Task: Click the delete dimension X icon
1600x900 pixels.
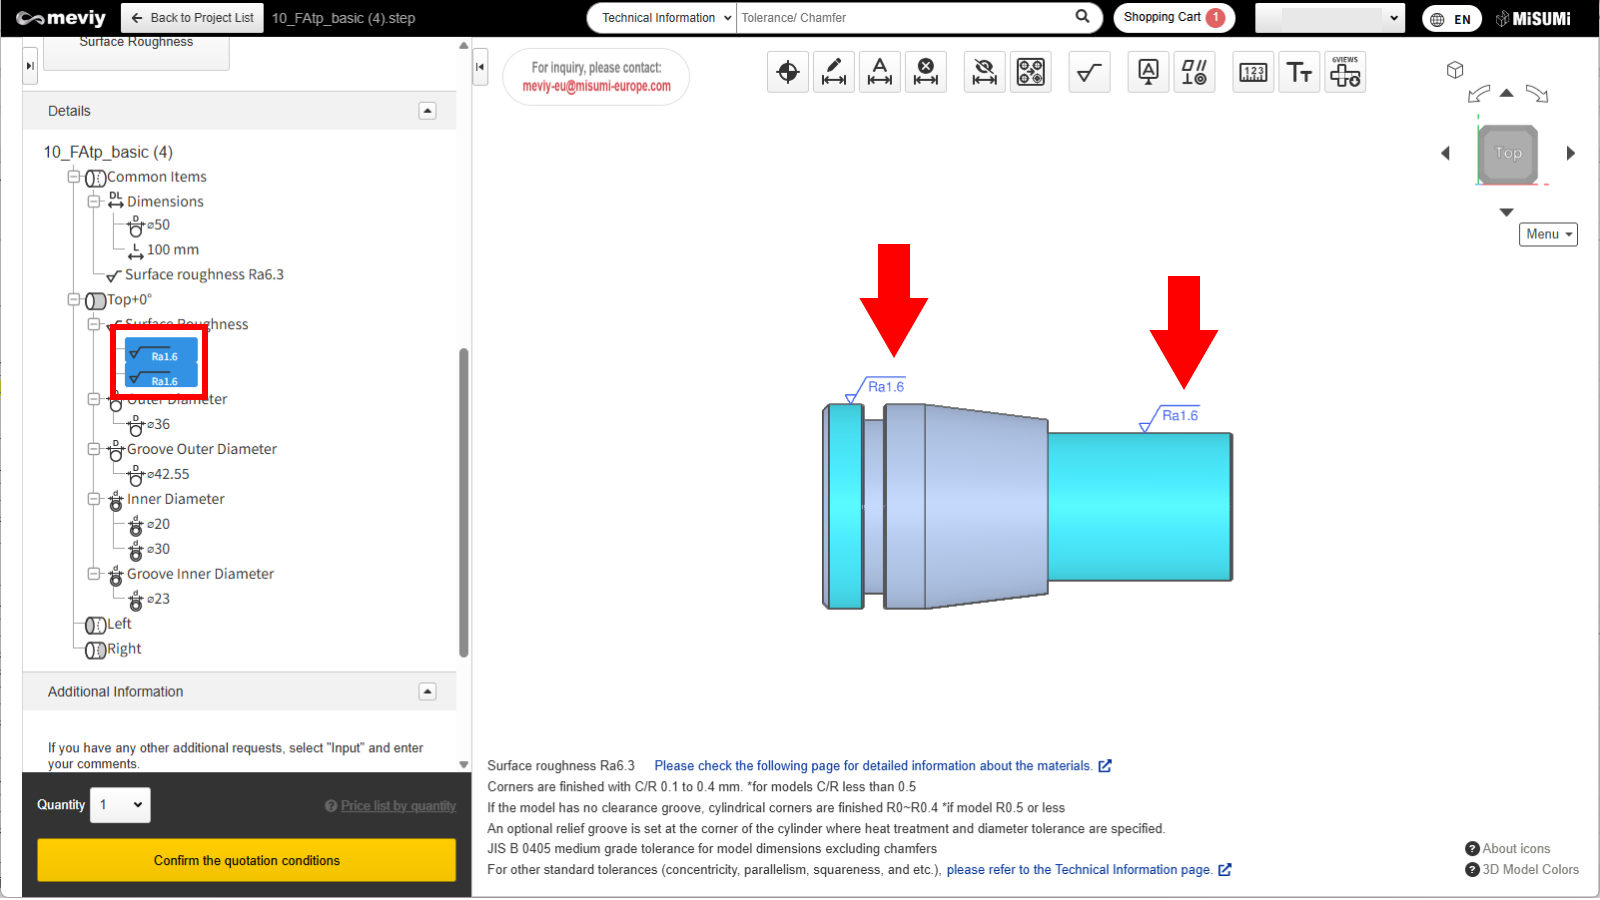Action: 926,72
